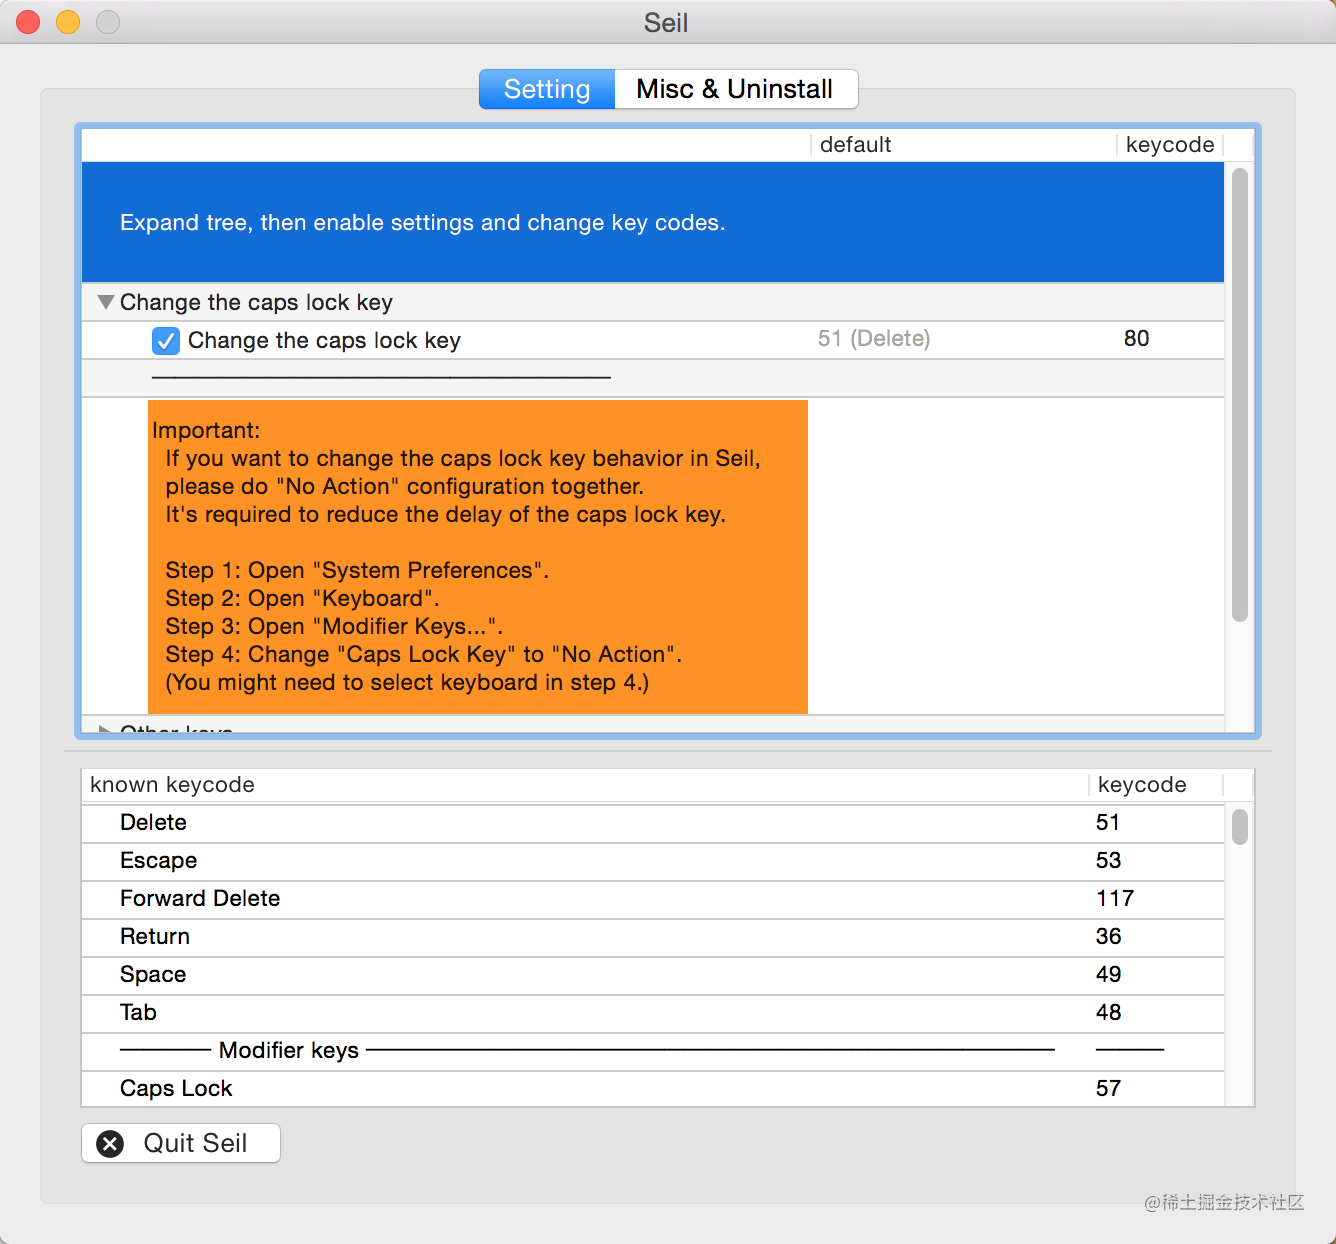Select the Forward Delete keycode row
Screen dimensions: 1336x1244
pyautogui.click(x=653, y=899)
